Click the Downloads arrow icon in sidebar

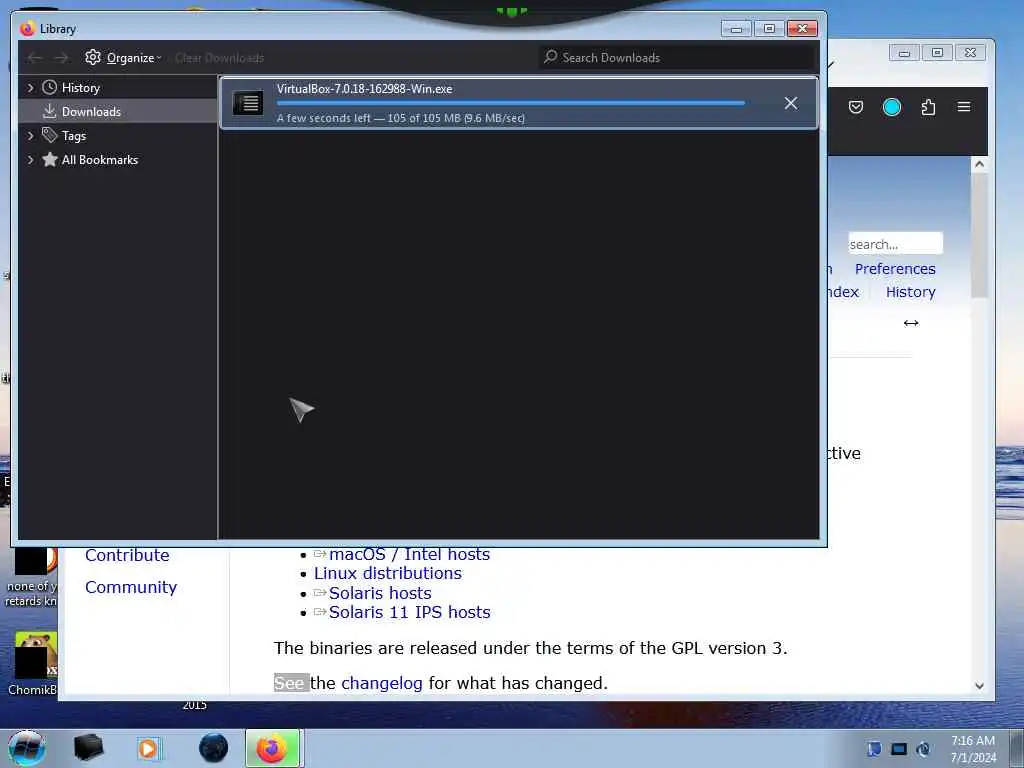(50, 112)
